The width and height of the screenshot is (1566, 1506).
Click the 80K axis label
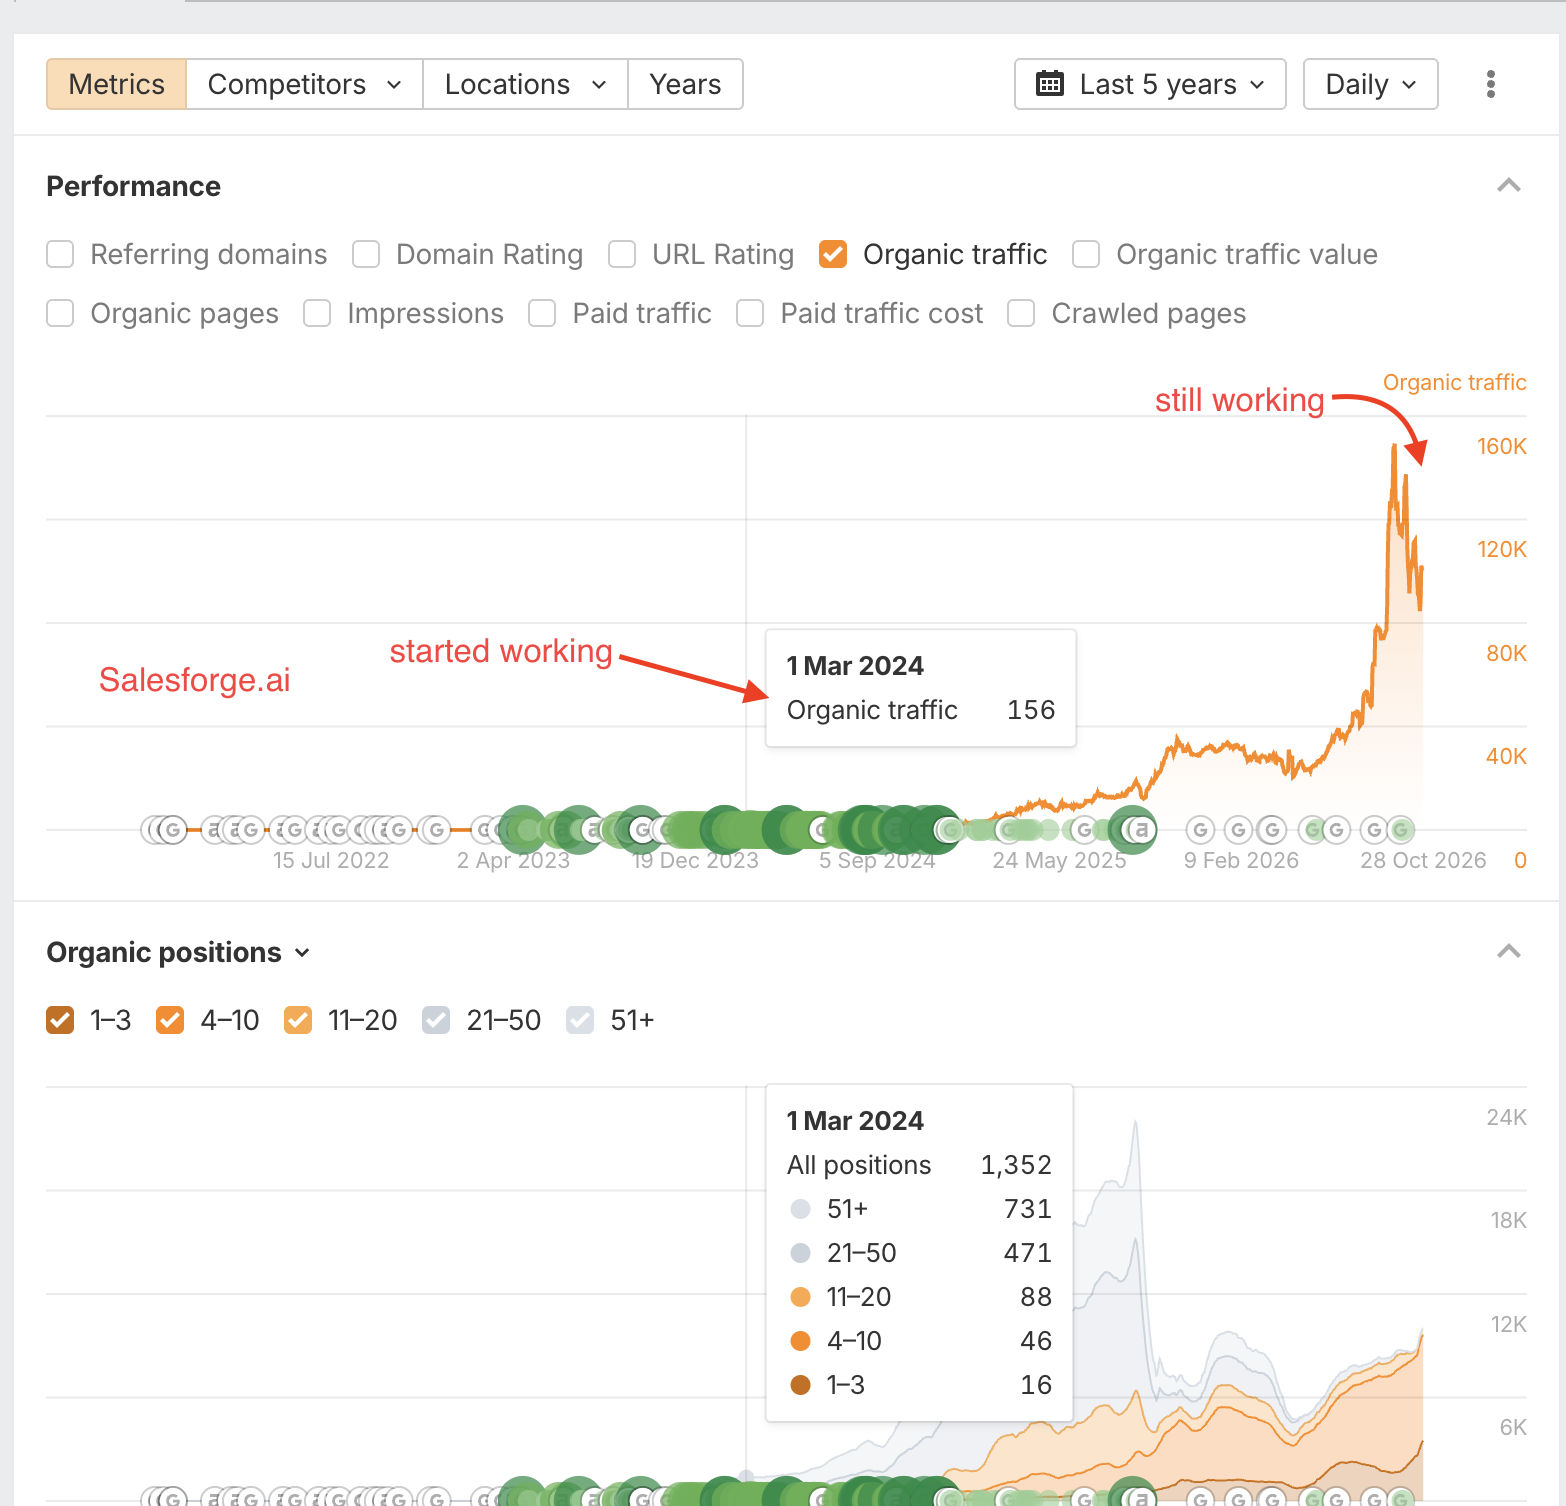point(1506,653)
